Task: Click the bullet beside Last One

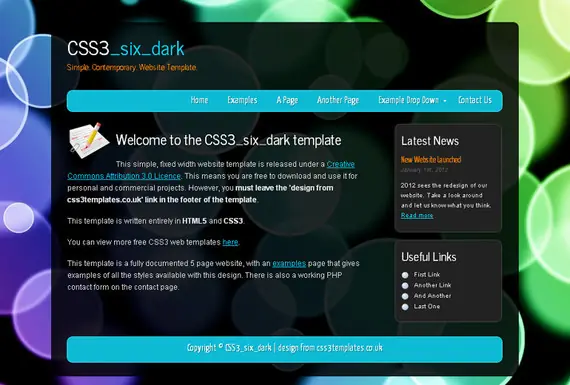Action: (405, 307)
